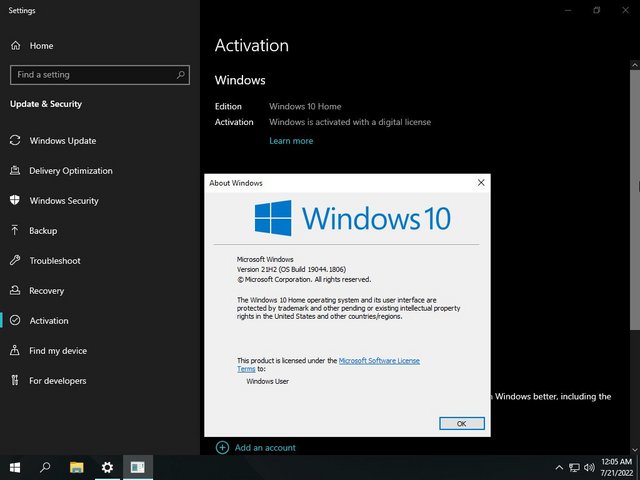
Task: Click the Windows Security shield icon
Action: coord(15,200)
